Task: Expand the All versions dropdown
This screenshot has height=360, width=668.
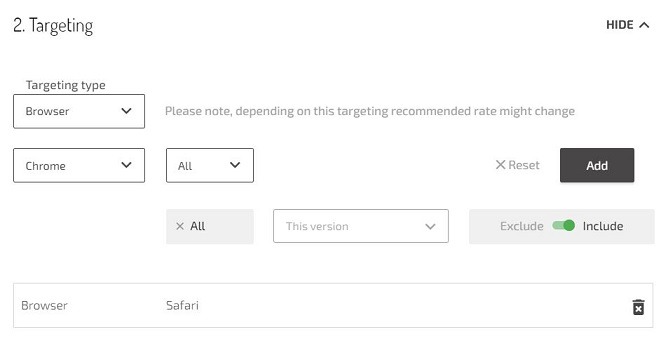Action: coord(210,165)
